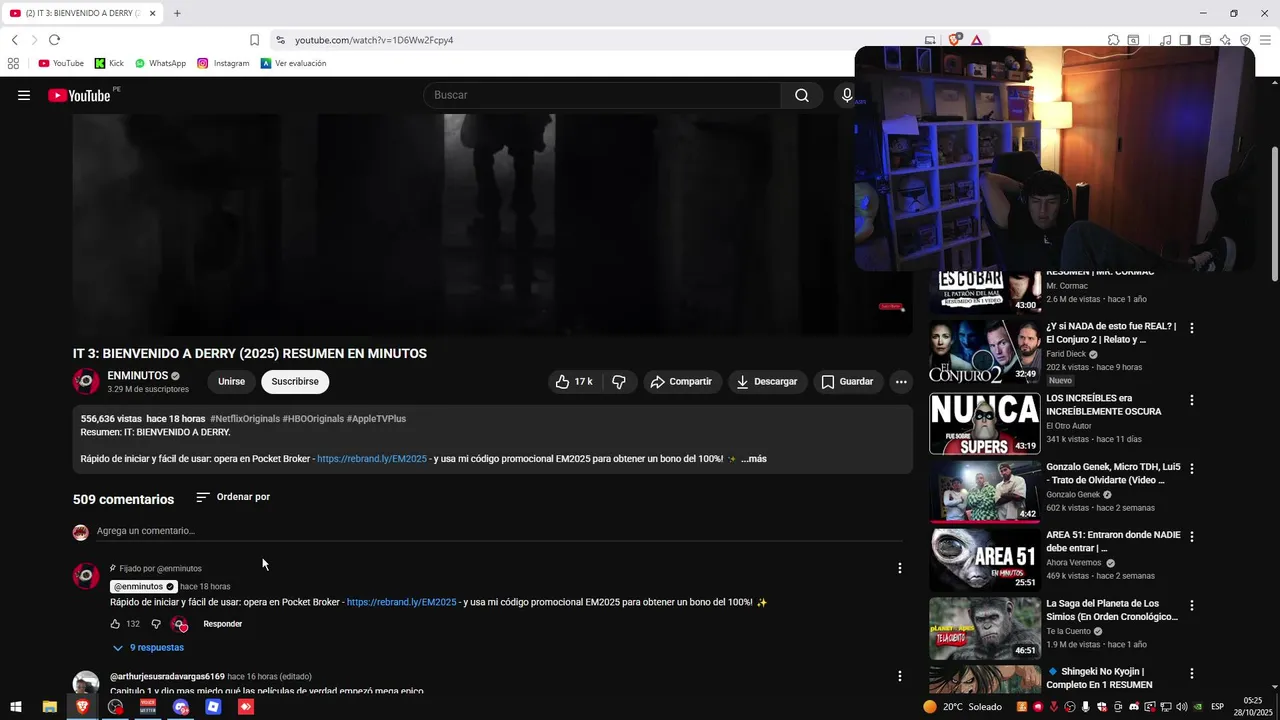Open the Ordenar por sort menu
Screen dimensions: 1280x720
click(233, 497)
